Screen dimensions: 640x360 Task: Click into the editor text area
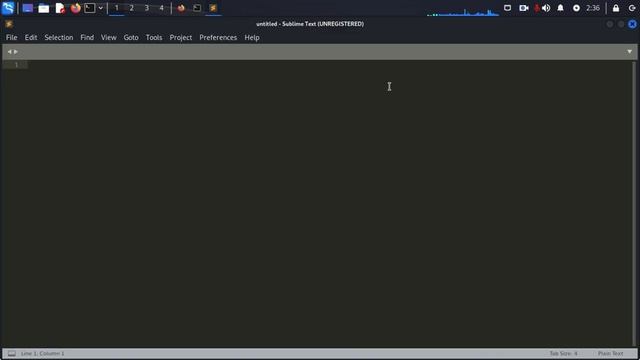pyautogui.click(x=329, y=204)
